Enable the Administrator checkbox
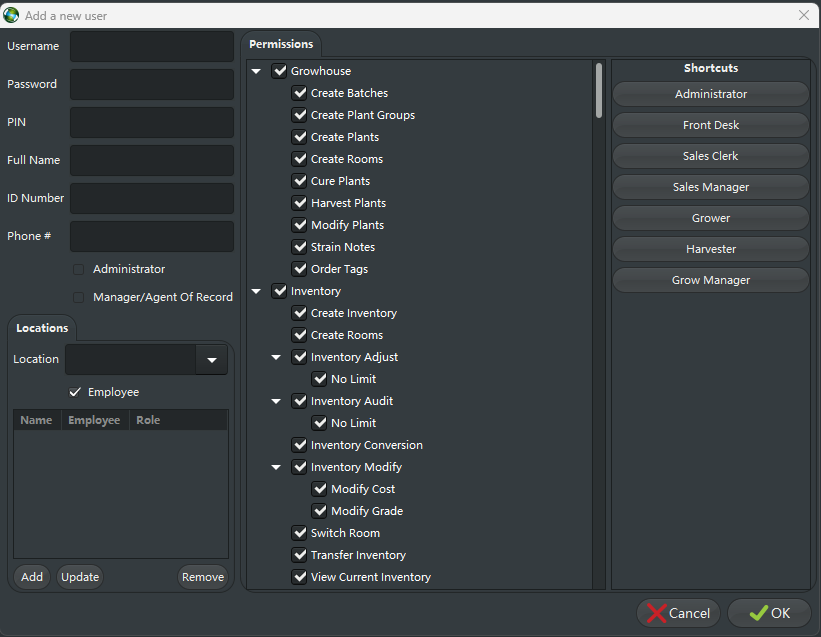821x637 pixels. click(x=79, y=269)
